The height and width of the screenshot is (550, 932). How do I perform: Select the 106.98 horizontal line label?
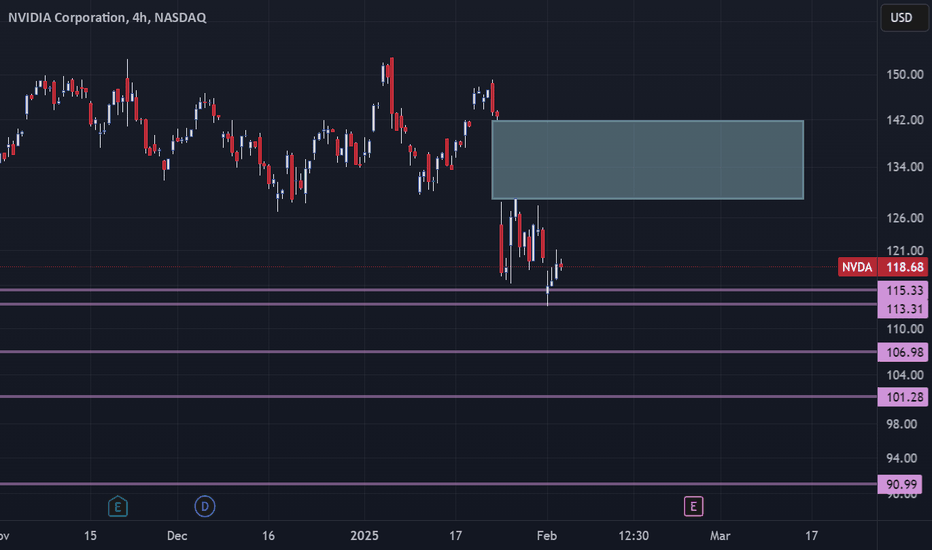coord(903,352)
